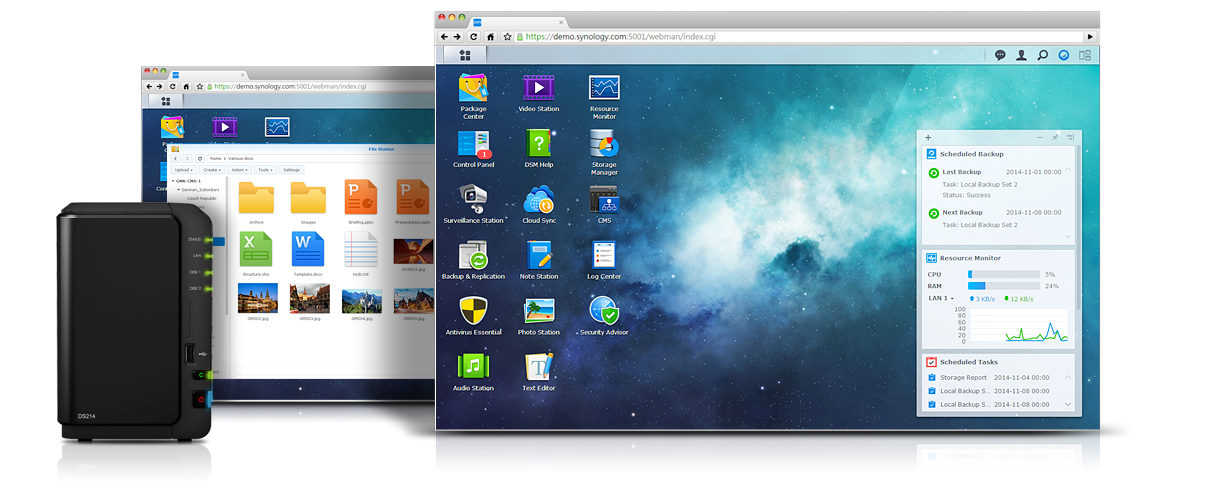Click the Tools menu in File Station

pos(265,170)
